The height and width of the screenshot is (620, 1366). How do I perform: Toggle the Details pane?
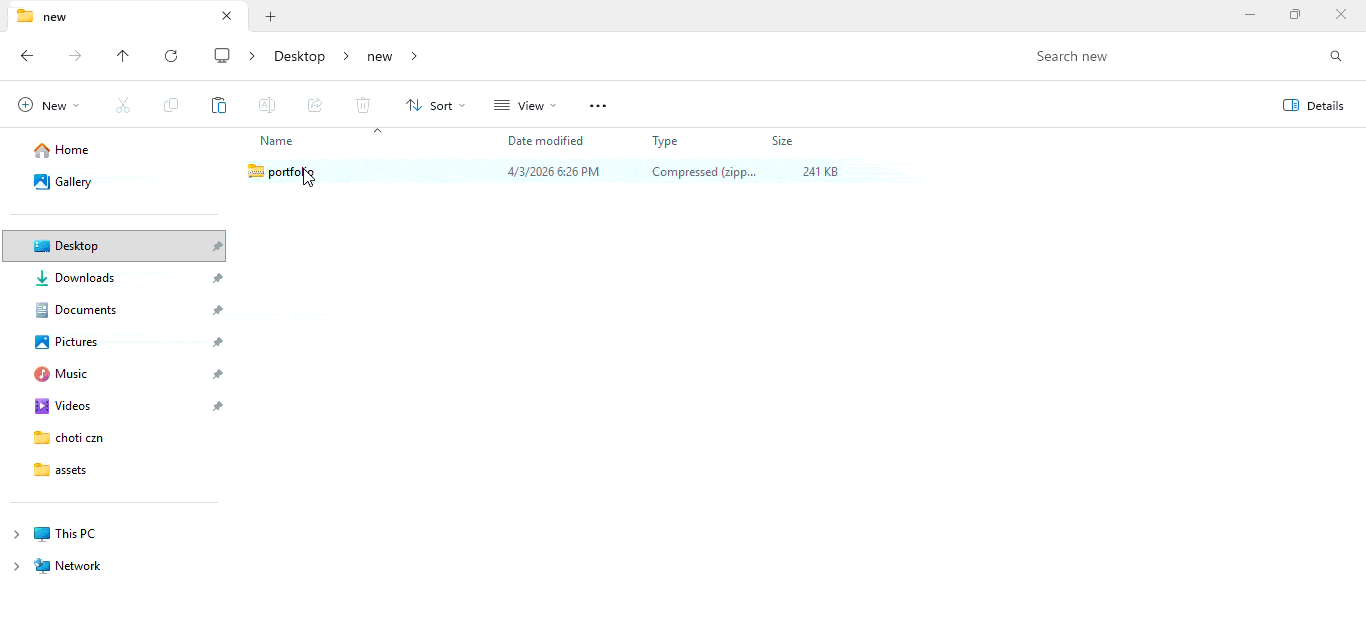(x=1313, y=105)
